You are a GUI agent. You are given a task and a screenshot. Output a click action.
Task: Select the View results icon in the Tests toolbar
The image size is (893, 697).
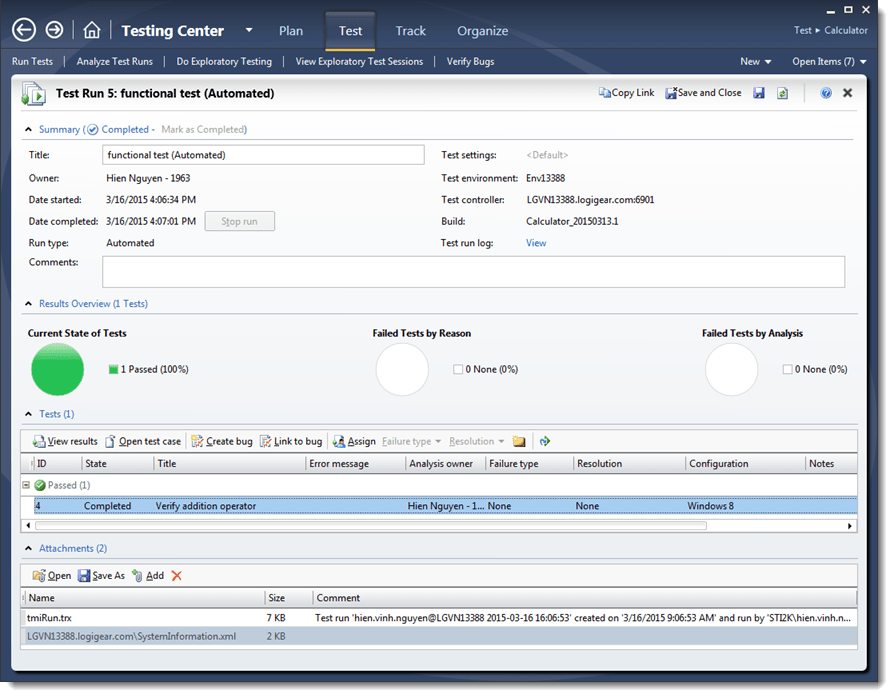coord(41,440)
